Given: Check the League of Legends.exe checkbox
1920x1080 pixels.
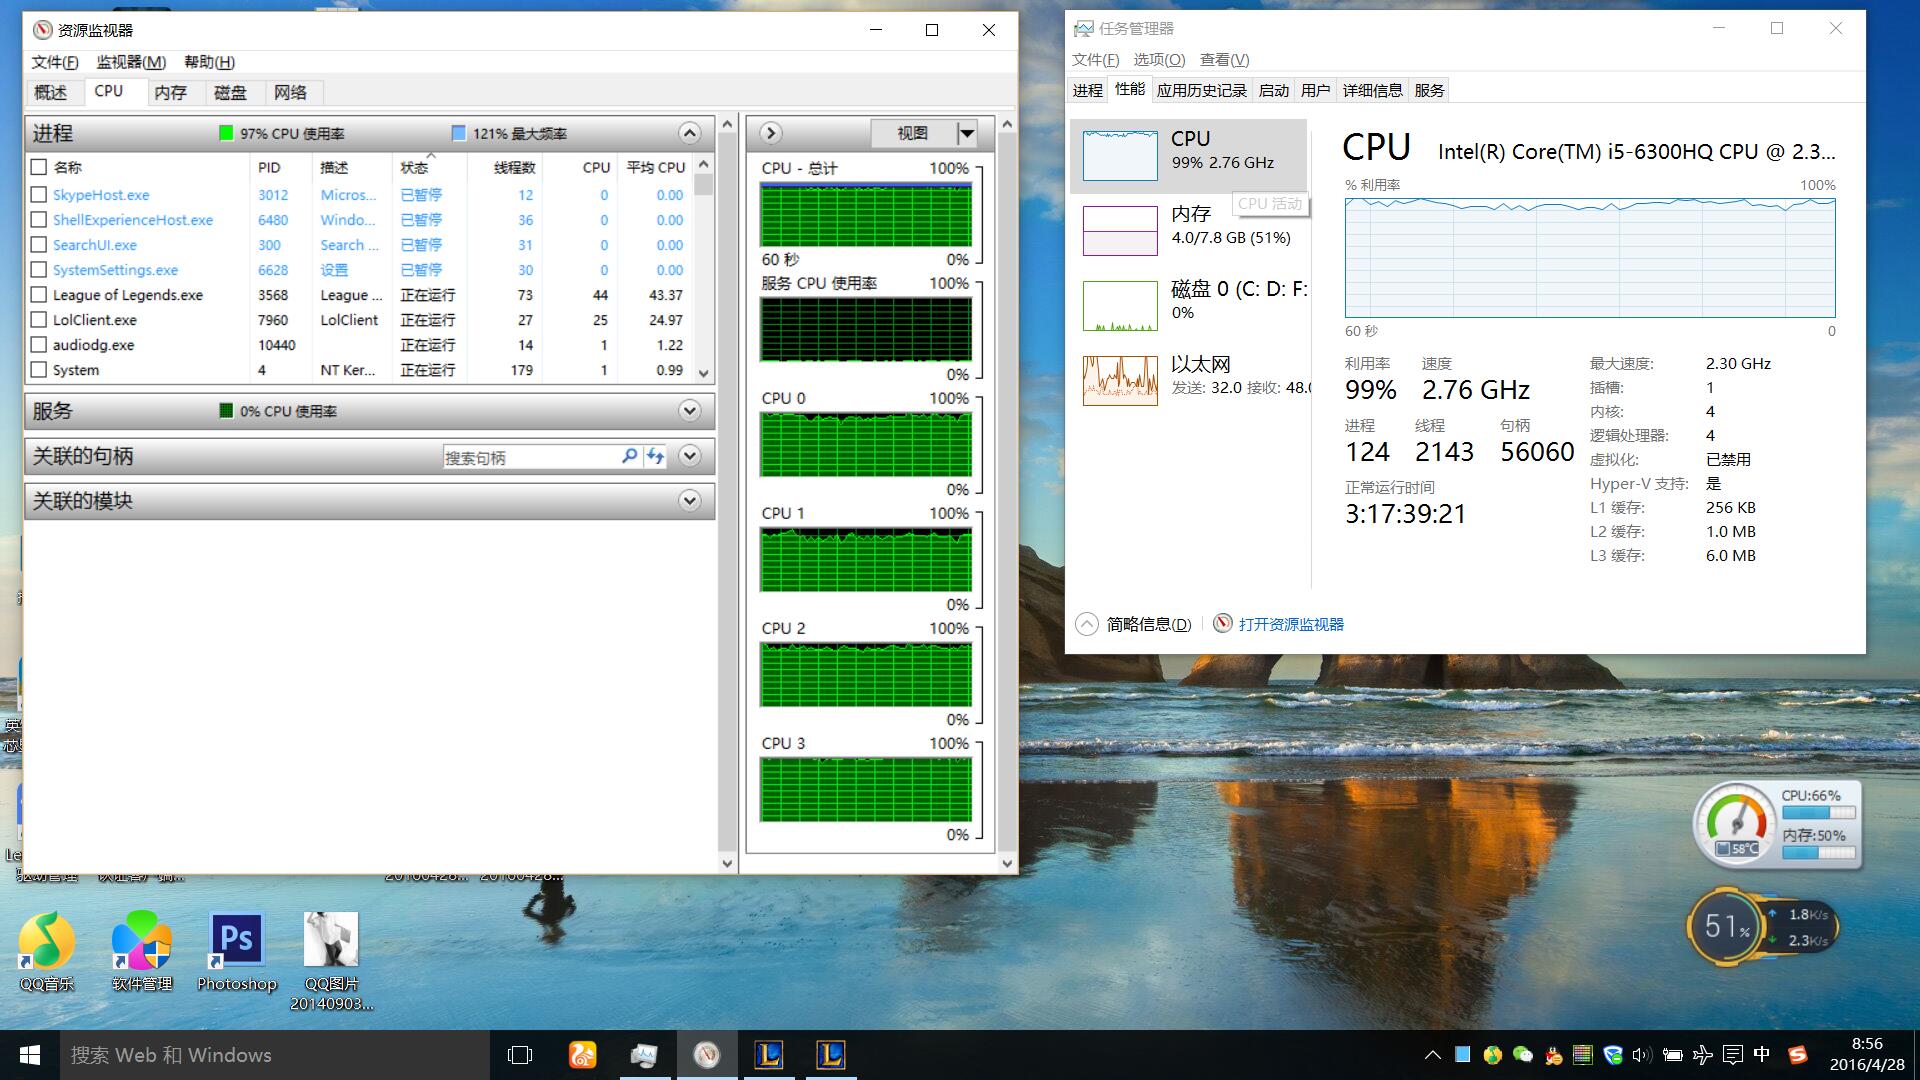Looking at the screenshot, I should click(x=39, y=295).
